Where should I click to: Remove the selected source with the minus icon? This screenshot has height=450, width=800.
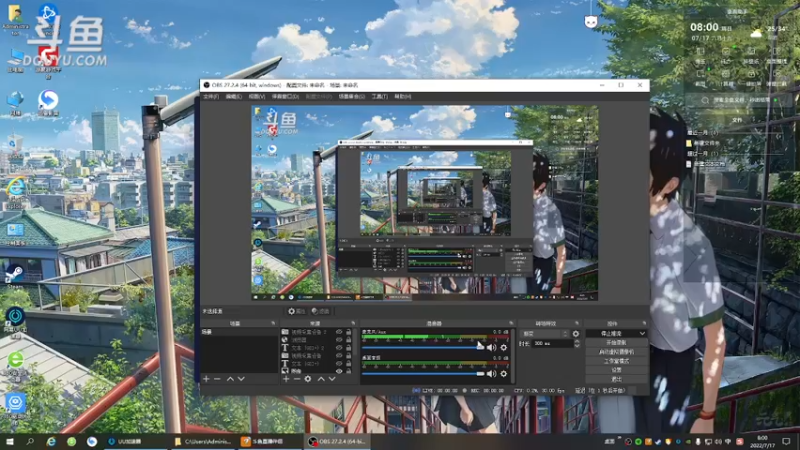click(296, 379)
